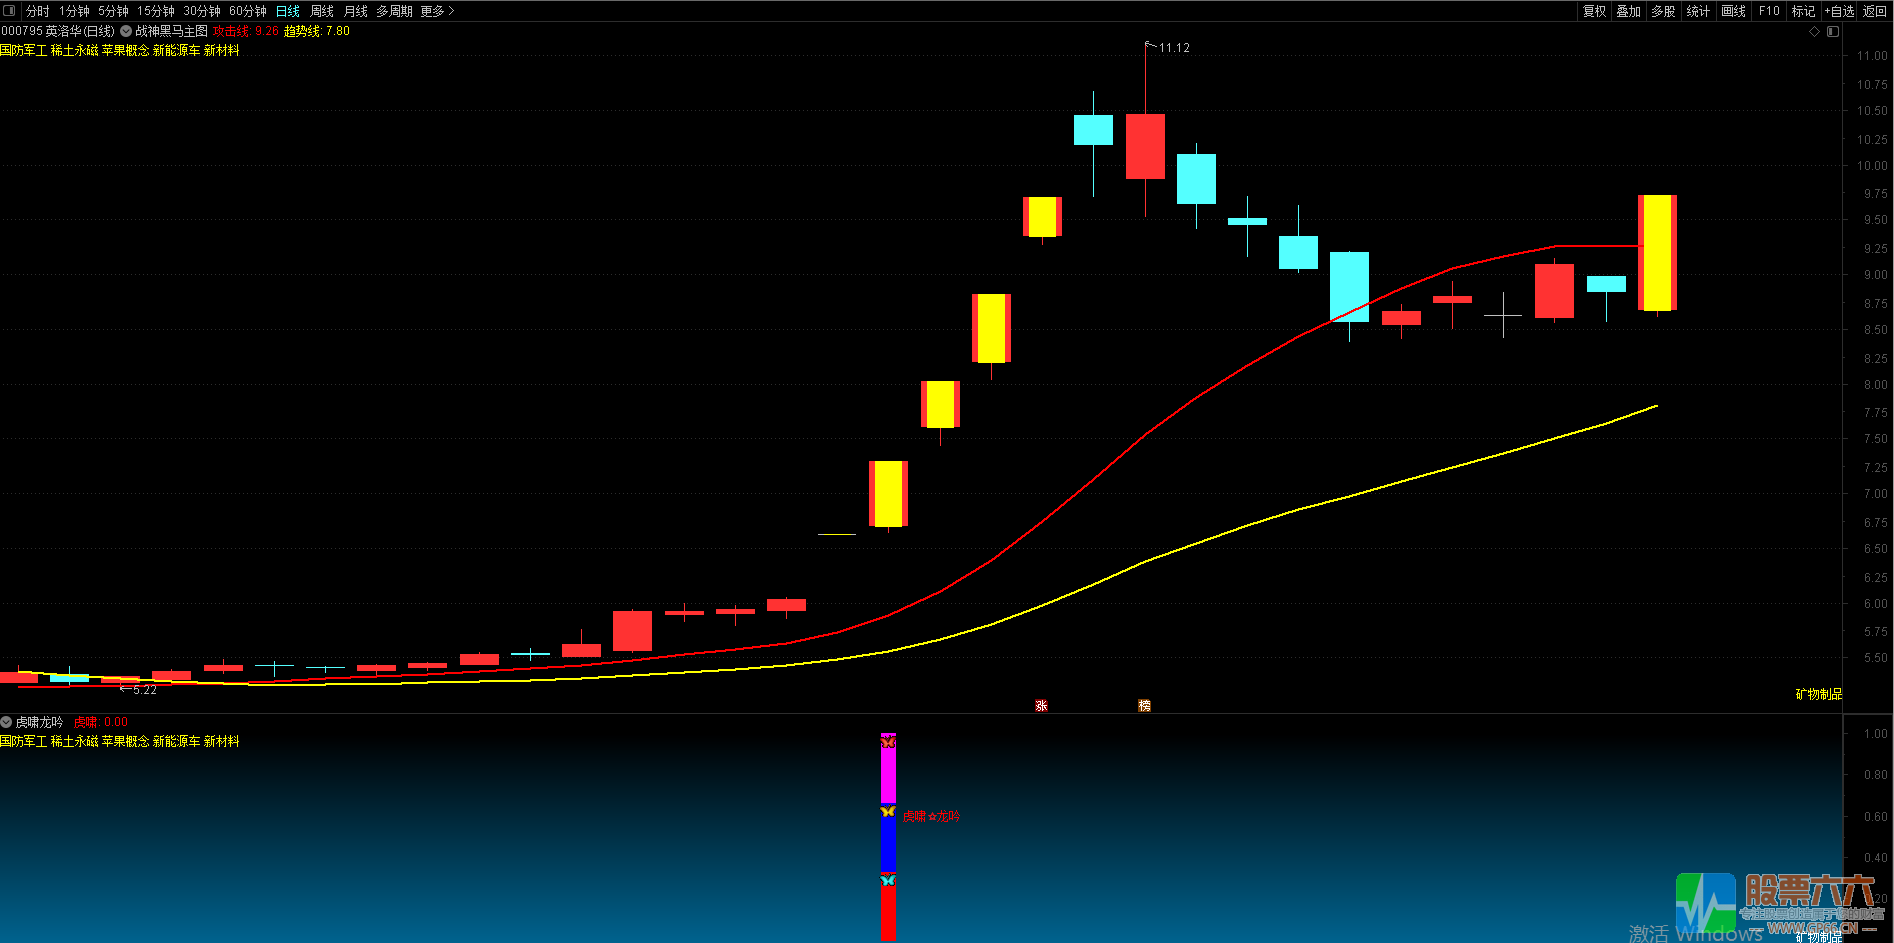Screen dimensions: 1894x943
Task: Click the top butterfly marker on the indicator bar
Action: tap(888, 742)
